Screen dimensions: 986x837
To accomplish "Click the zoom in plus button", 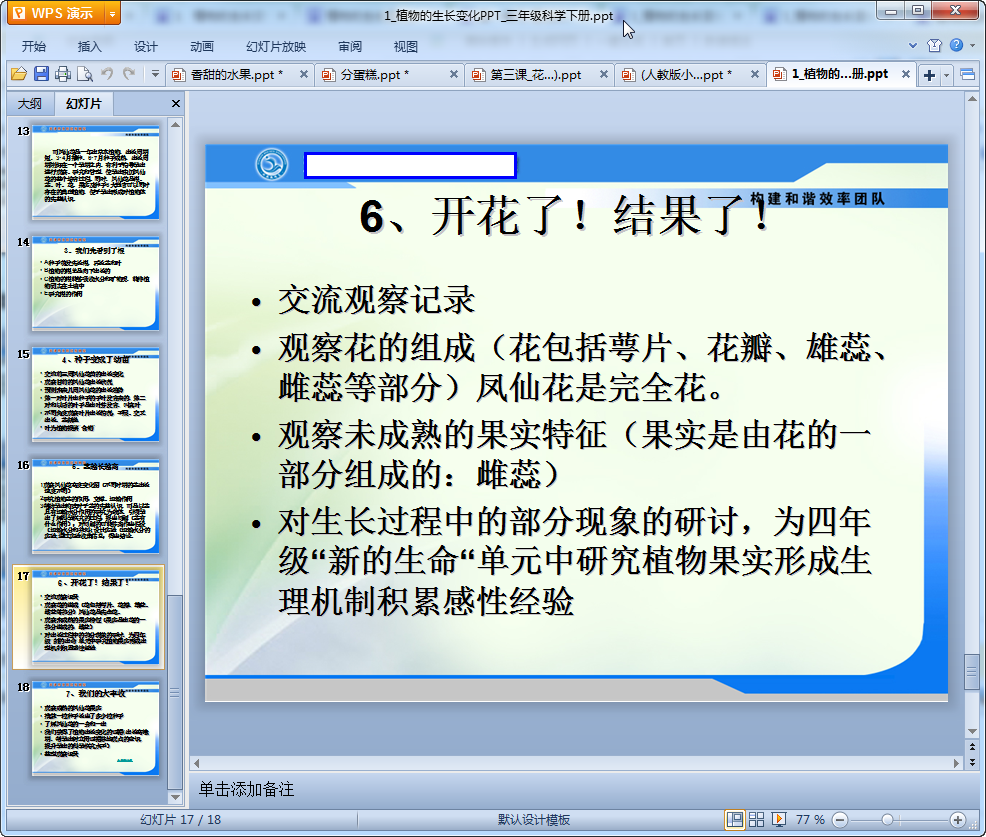I will click(957, 819).
